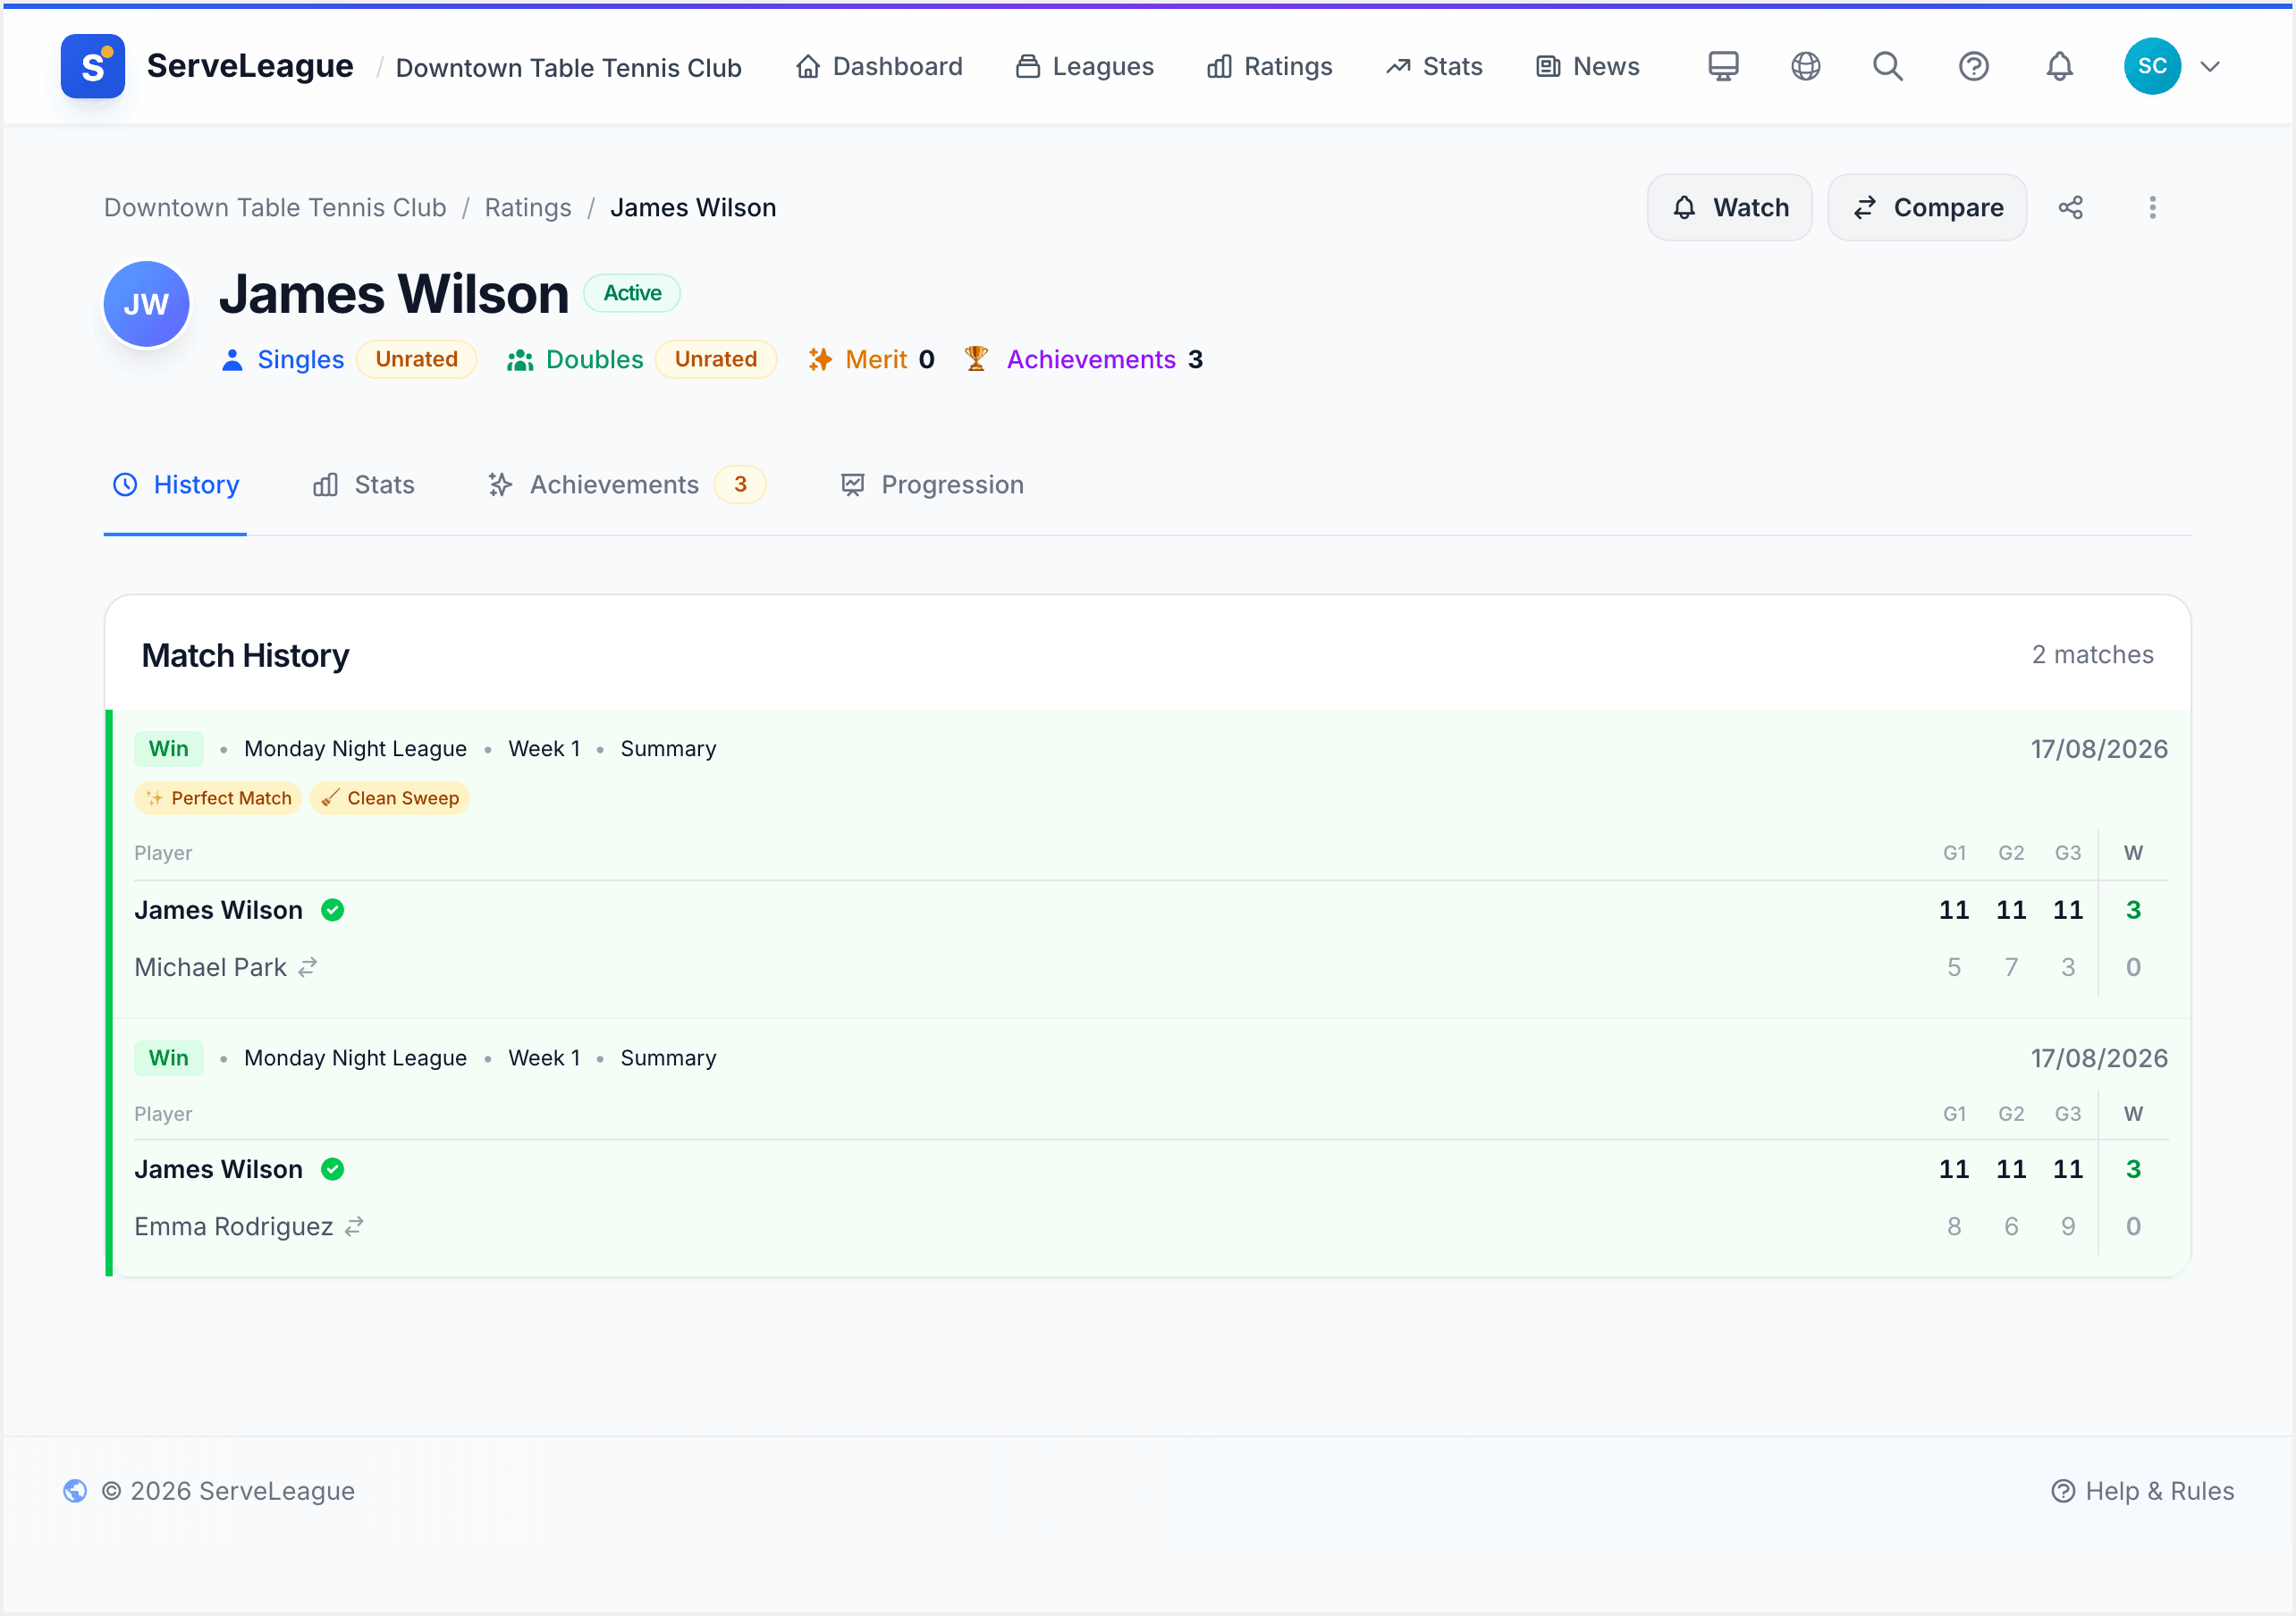This screenshot has width=2296, height=1616.
Task: Click the Singles person icon
Action: (232, 360)
